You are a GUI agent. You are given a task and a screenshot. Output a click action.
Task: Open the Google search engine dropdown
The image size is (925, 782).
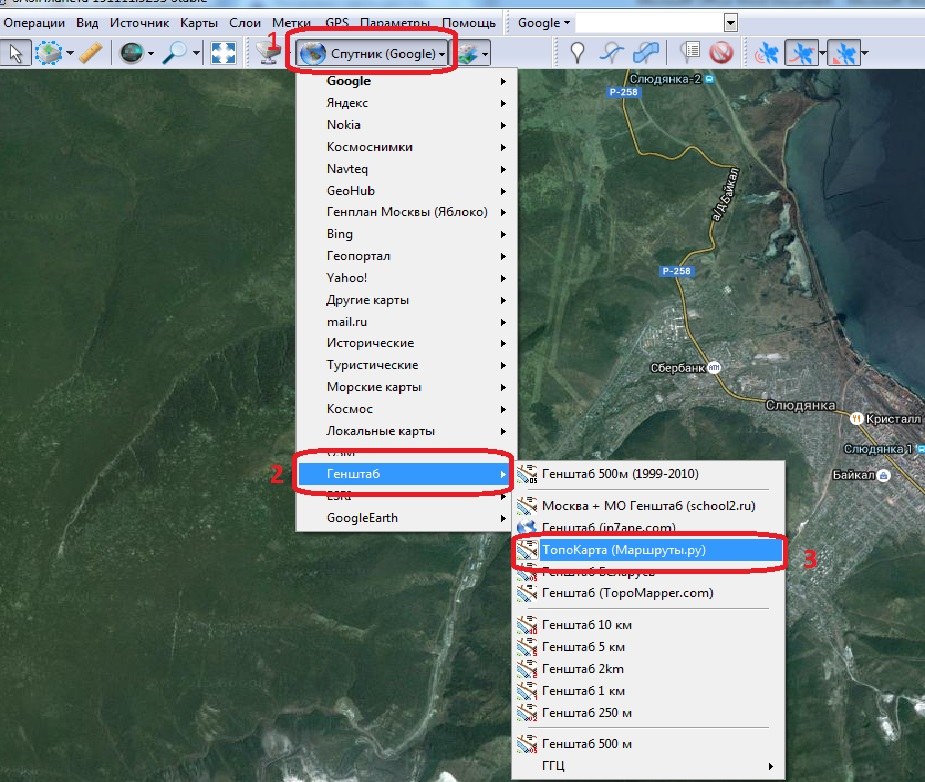543,23
